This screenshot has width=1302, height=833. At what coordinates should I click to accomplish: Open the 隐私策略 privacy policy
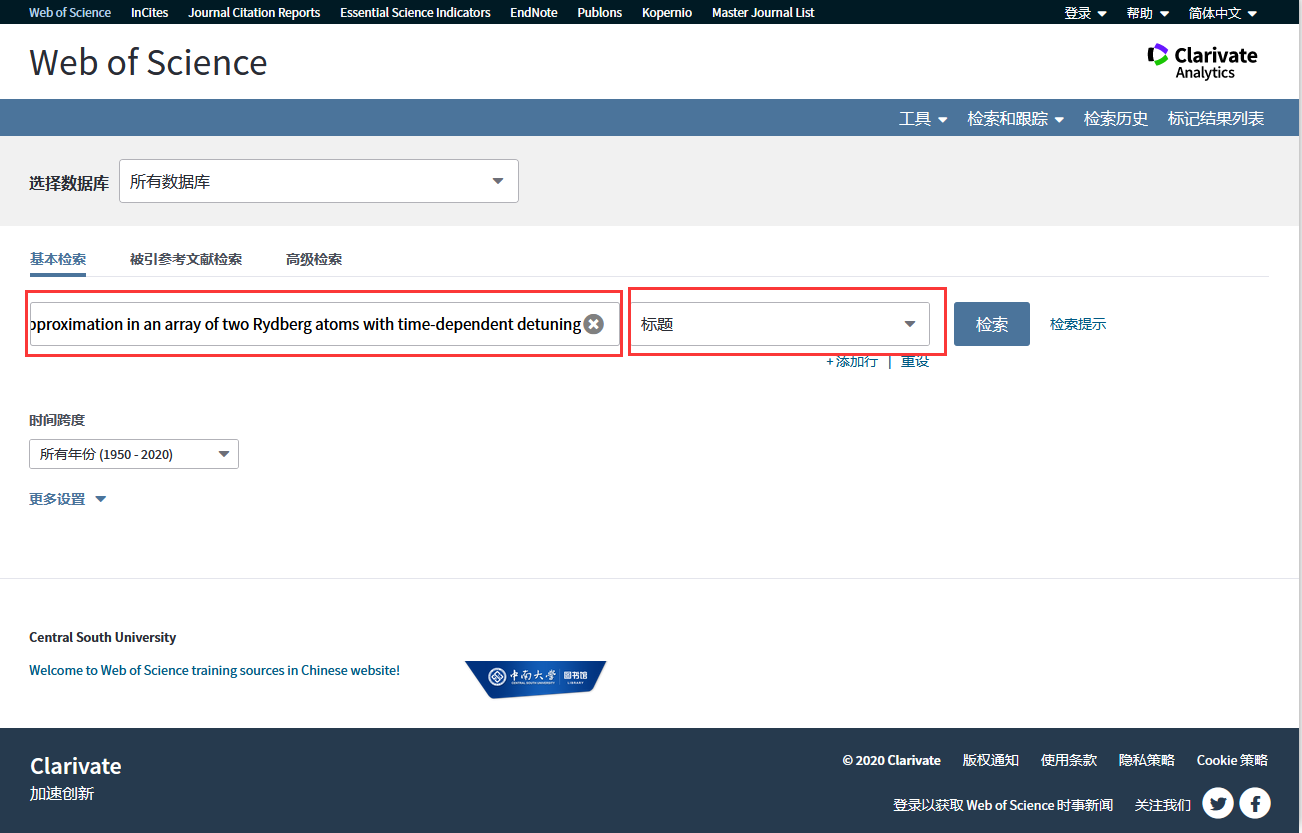pos(1147,760)
